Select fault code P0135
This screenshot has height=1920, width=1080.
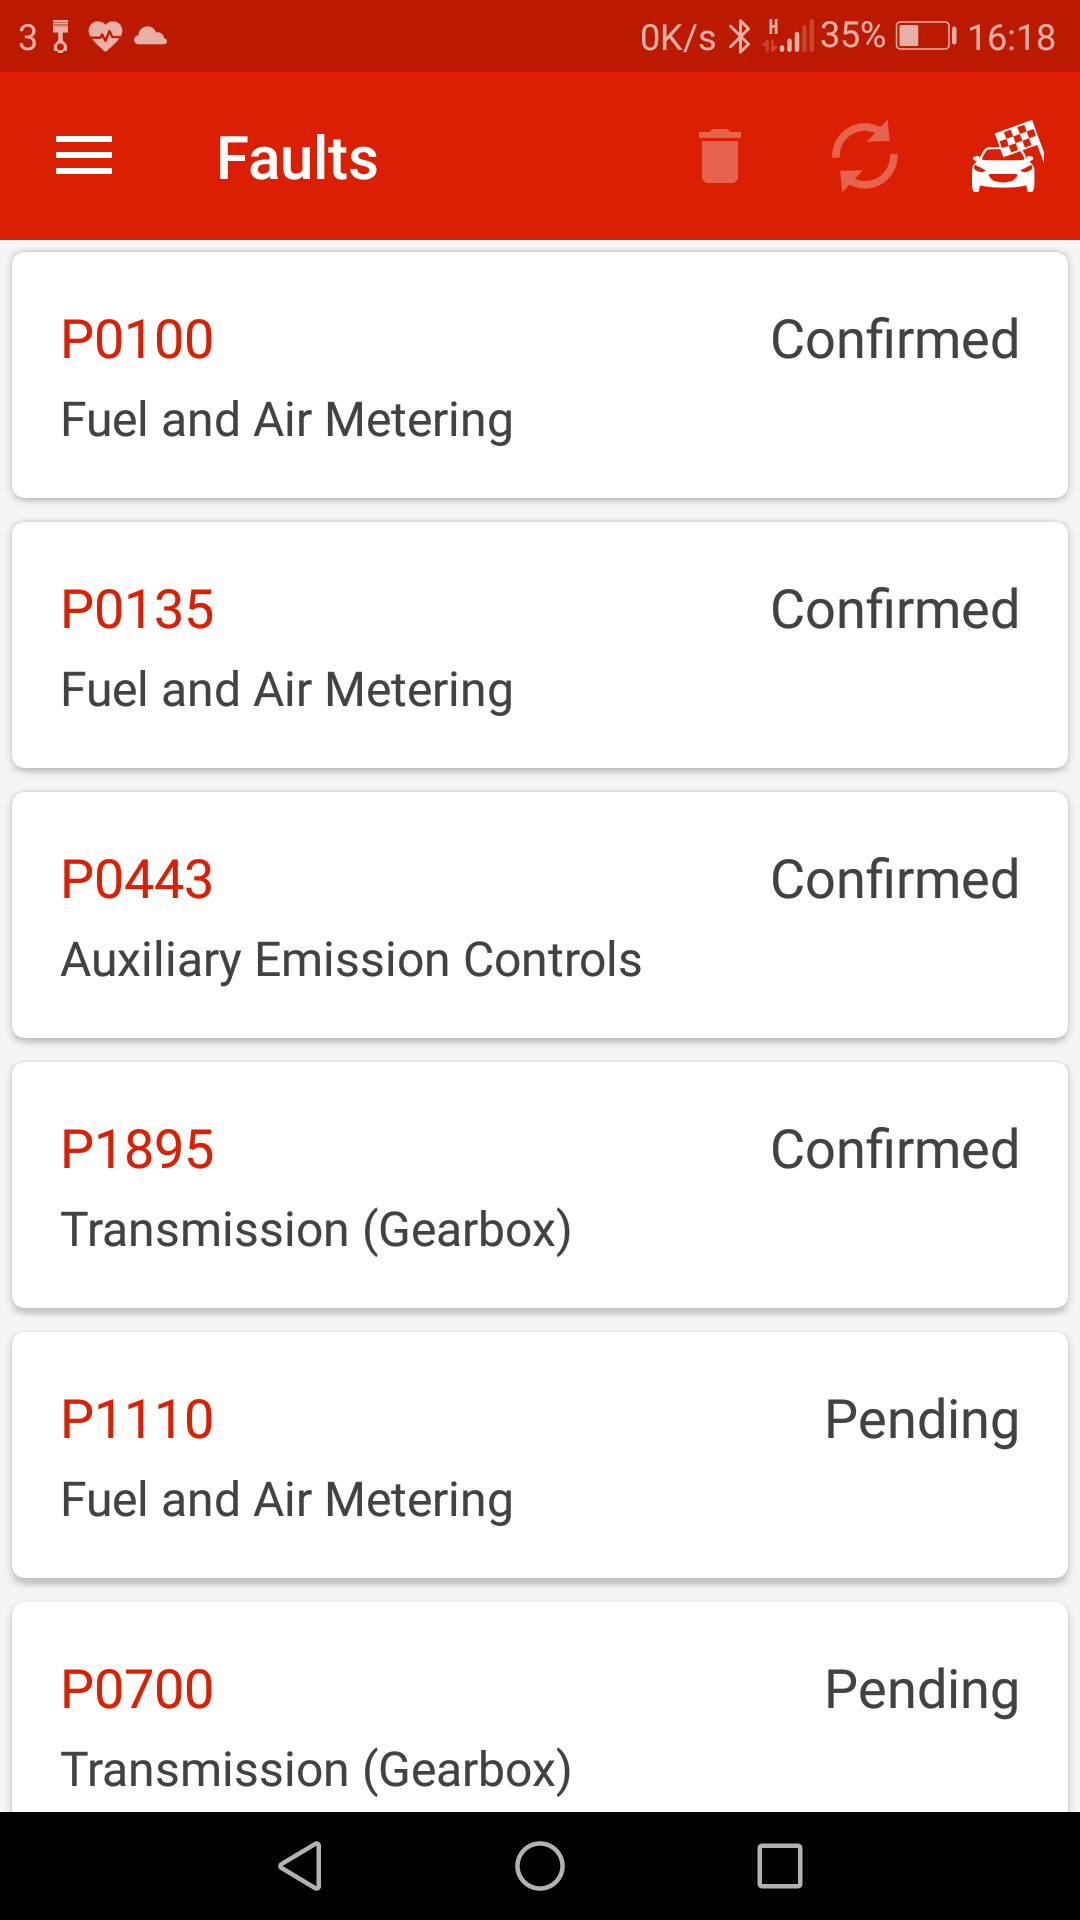(540, 645)
